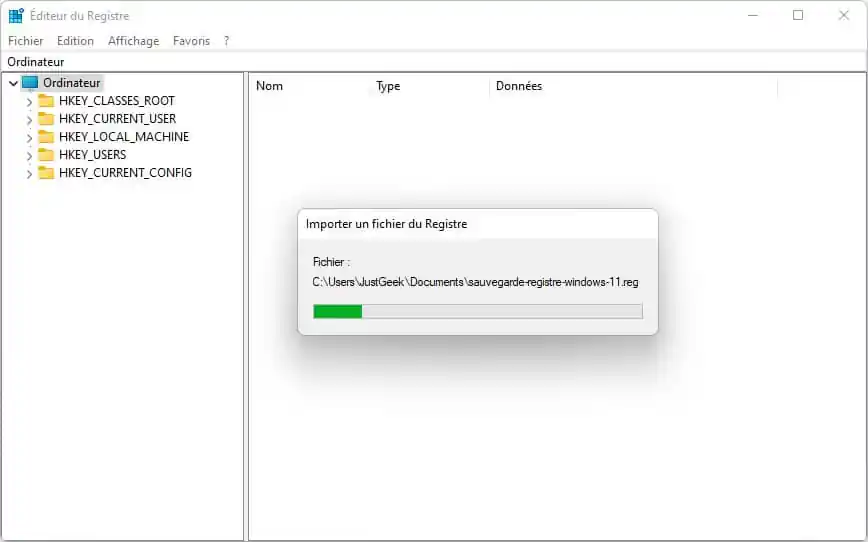Expand the HKEY_CURRENT_CONFIG key
The height and width of the screenshot is (542, 868).
29,174
